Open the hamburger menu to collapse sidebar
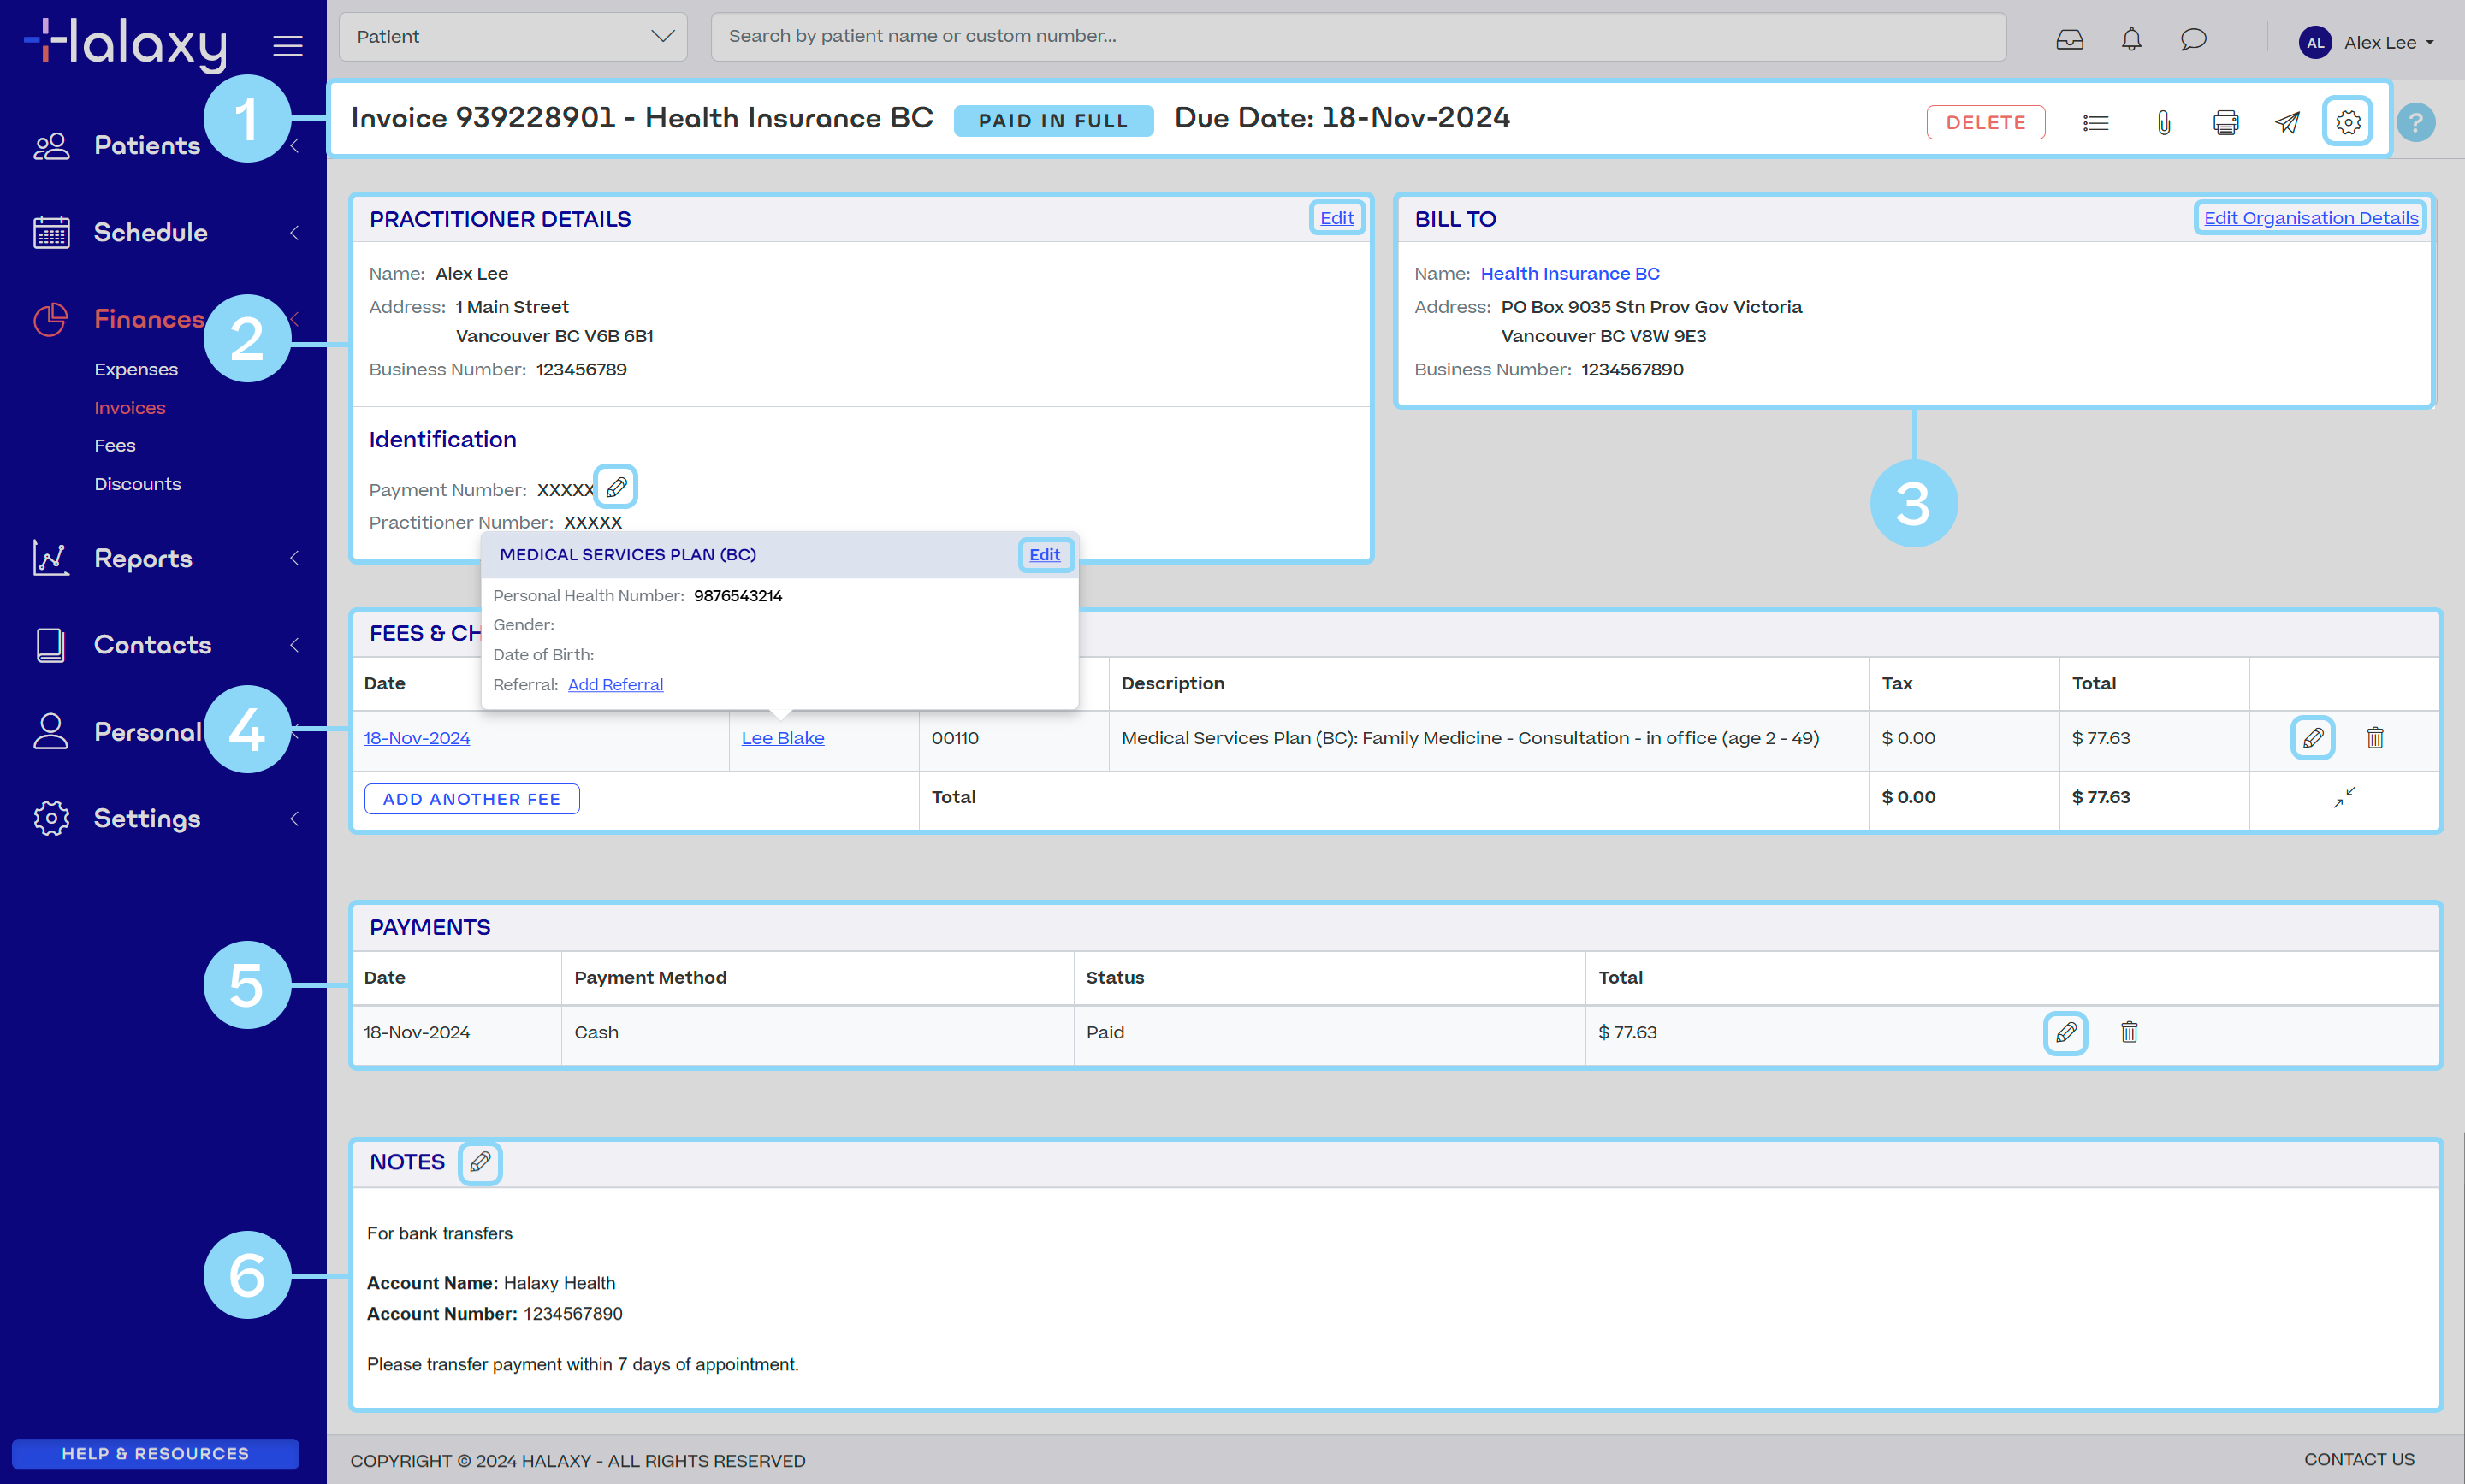 (x=288, y=45)
